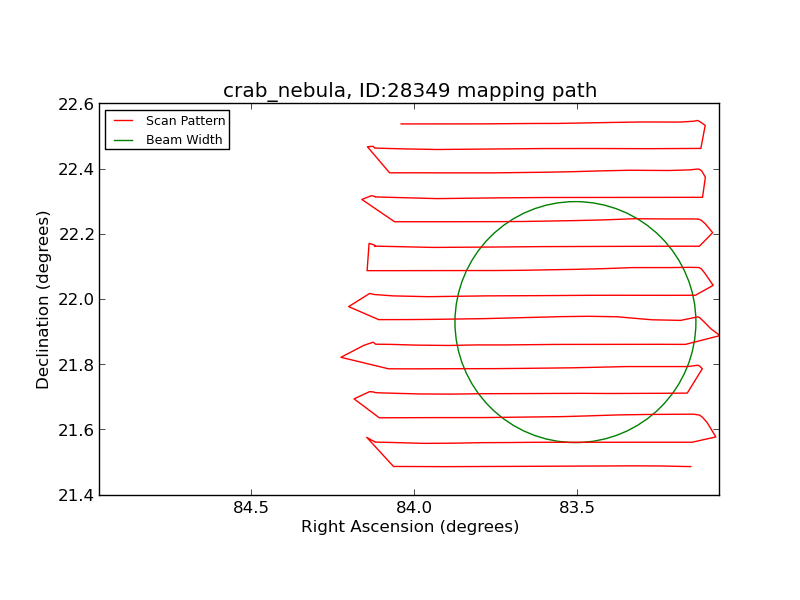This screenshot has width=800, height=600.
Task: Click the 22.0 y-axis tick label
Action: point(76,299)
